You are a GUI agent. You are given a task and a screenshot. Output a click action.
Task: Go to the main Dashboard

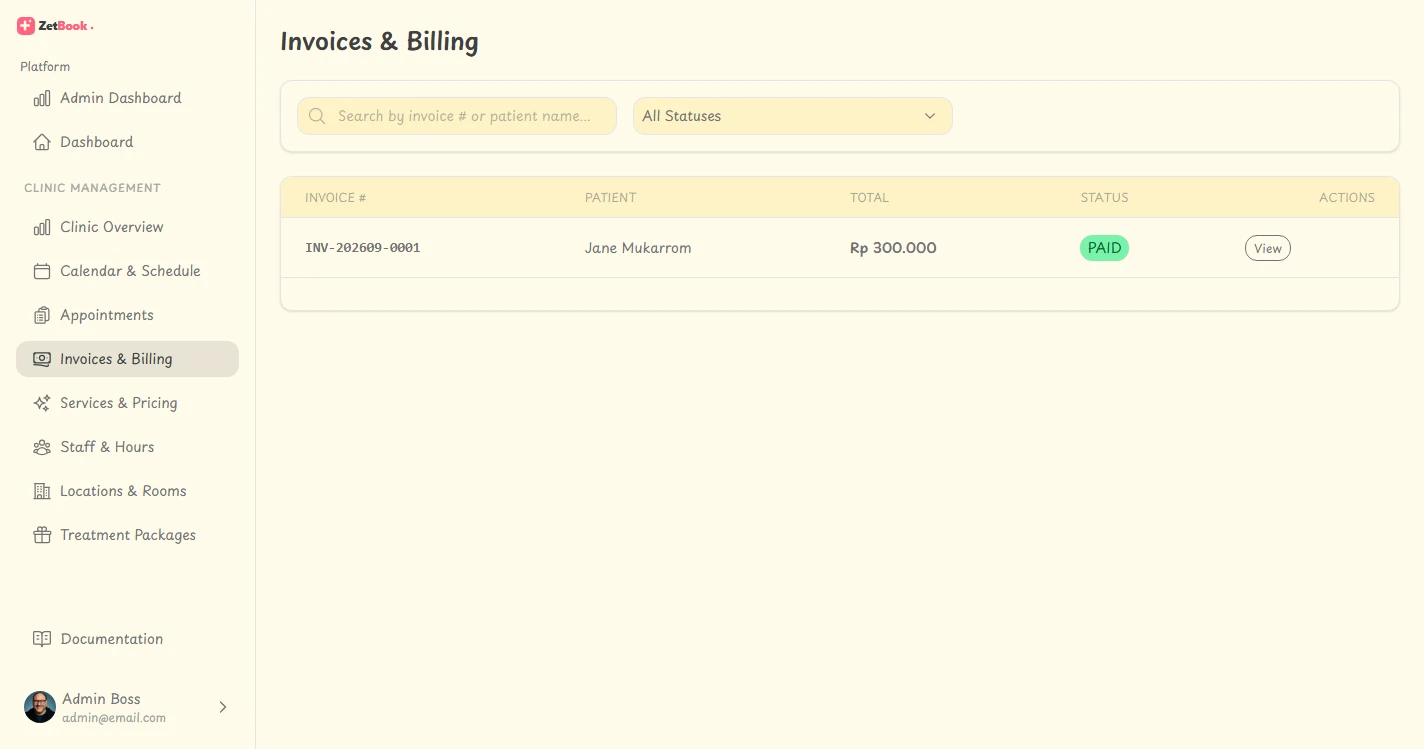tap(127, 142)
